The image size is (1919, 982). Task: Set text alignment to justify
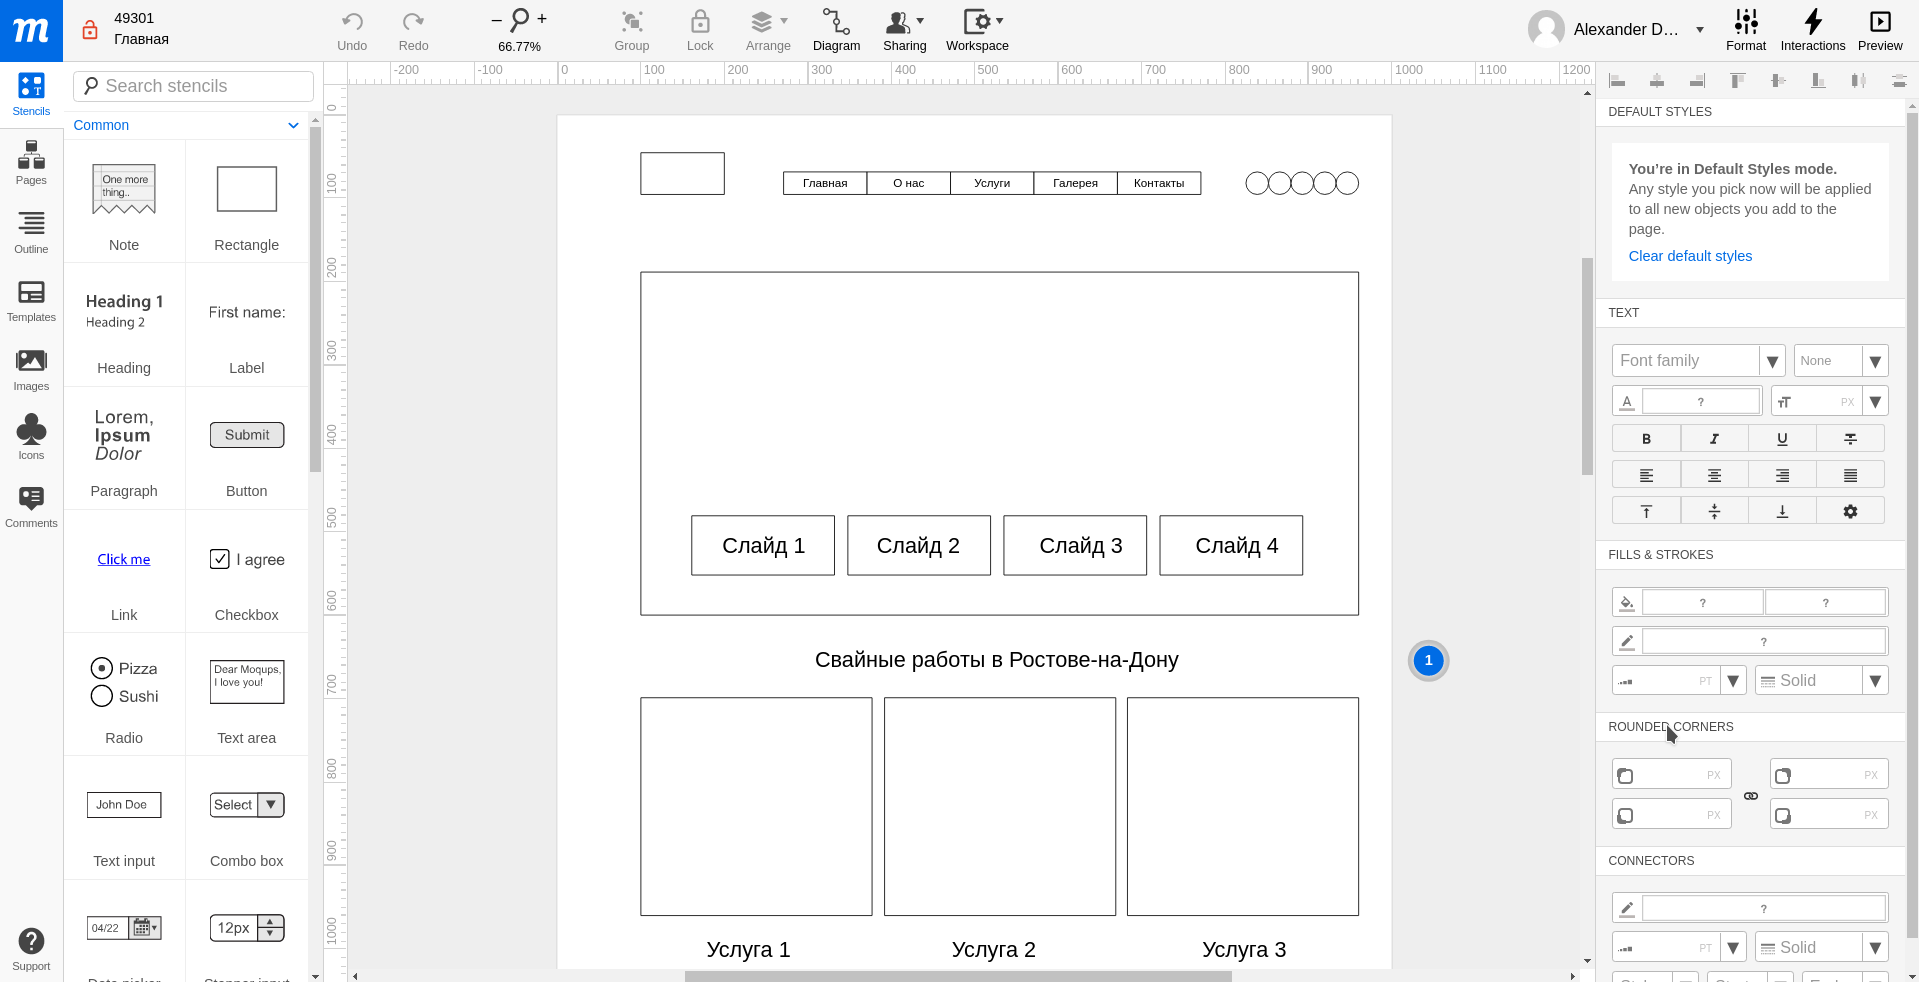(x=1850, y=475)
